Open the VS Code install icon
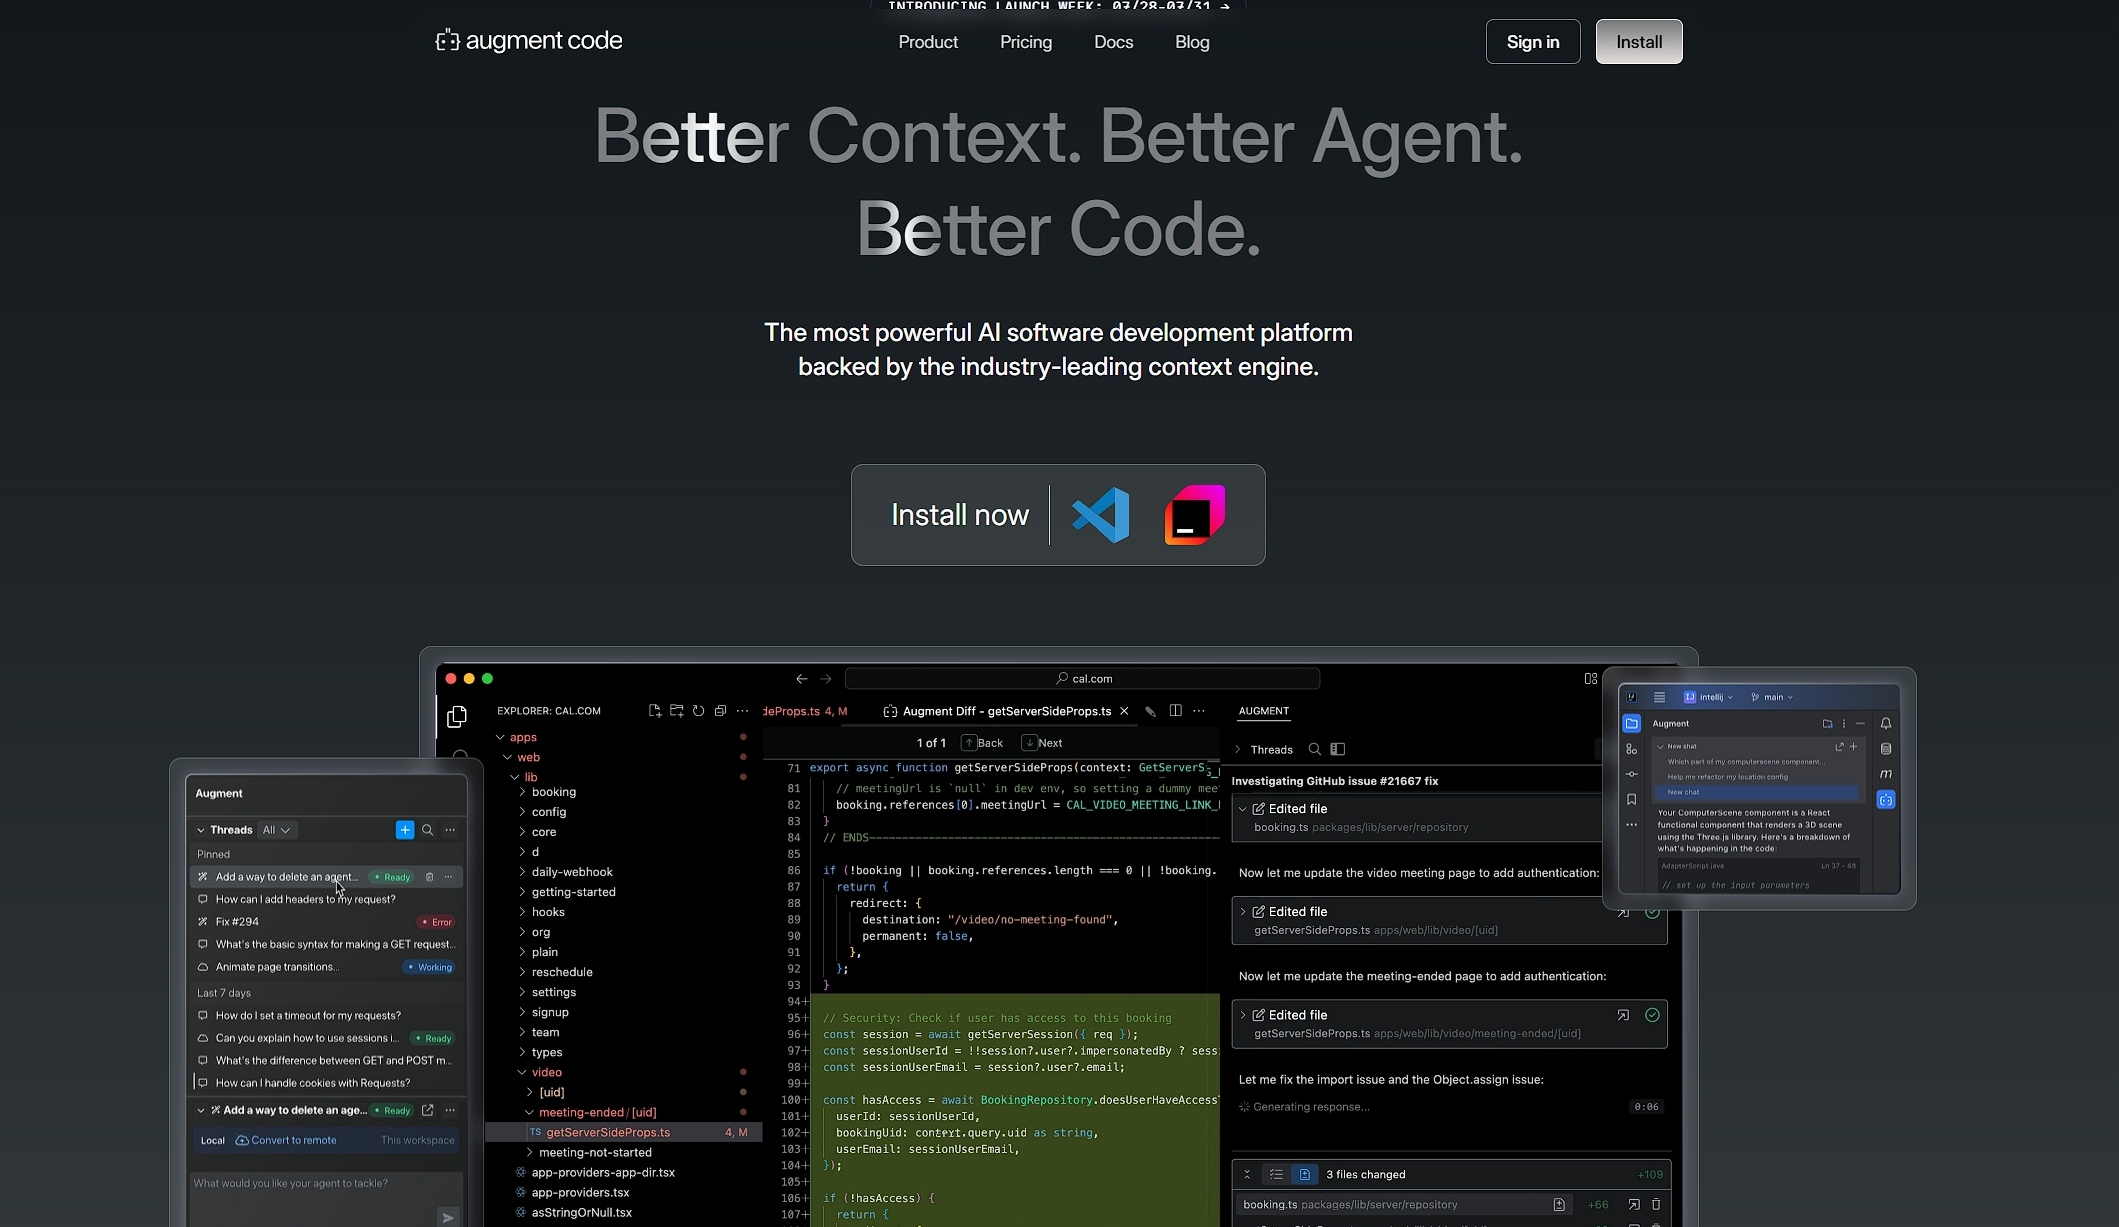 pyautogui.click(x=1100, y=515)
